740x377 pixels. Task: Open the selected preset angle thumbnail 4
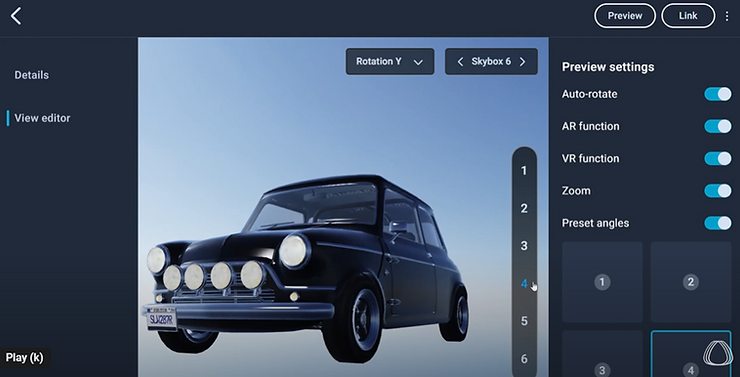tap(690, 354)
